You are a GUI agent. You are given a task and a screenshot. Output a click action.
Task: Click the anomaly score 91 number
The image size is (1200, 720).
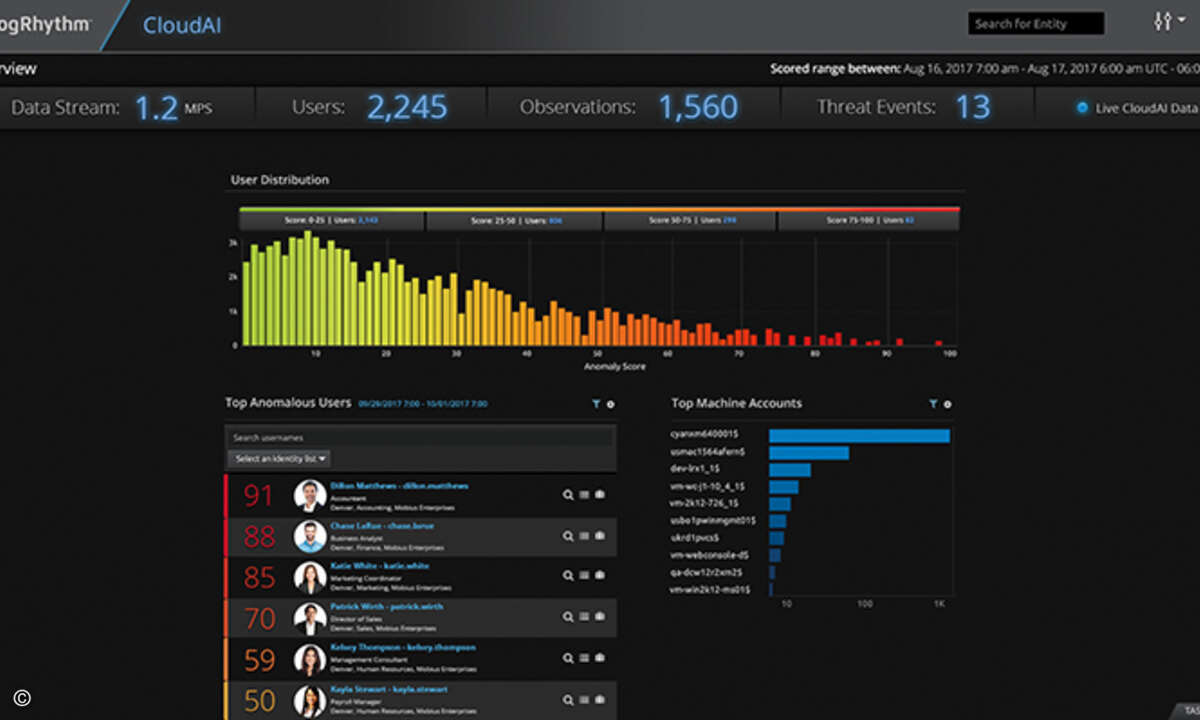259,495
